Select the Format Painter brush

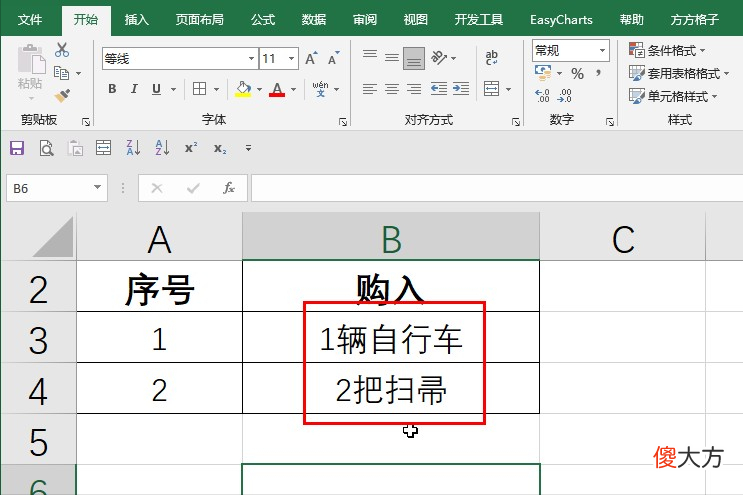(x=62, y=96)
